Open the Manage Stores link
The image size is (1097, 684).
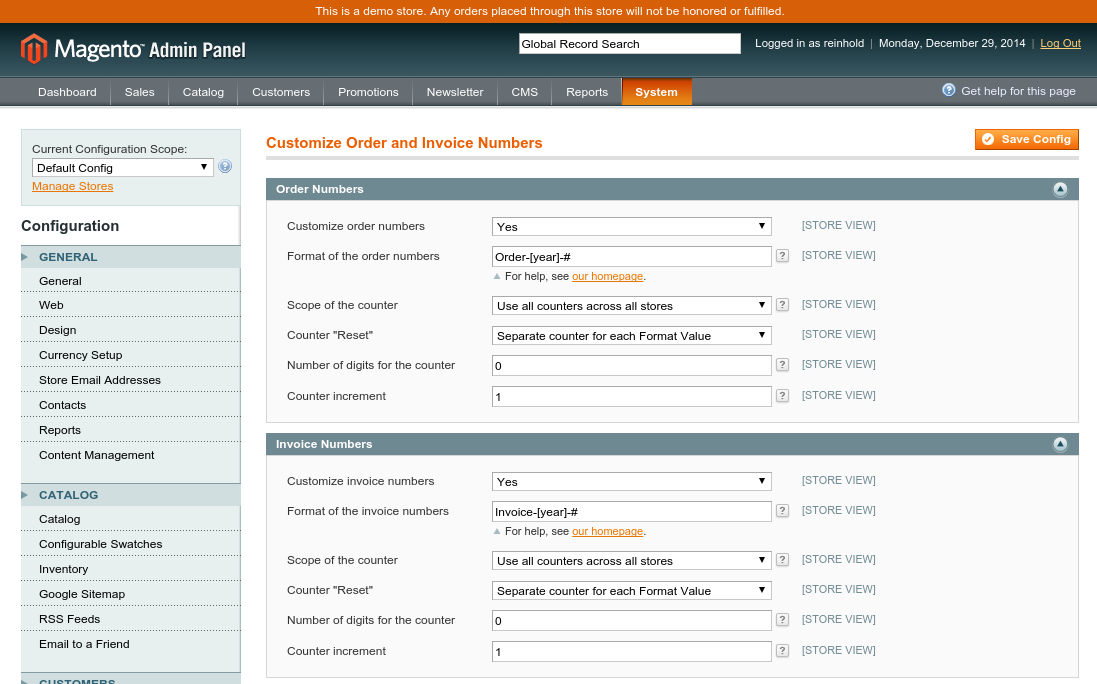tap(72, 186)
